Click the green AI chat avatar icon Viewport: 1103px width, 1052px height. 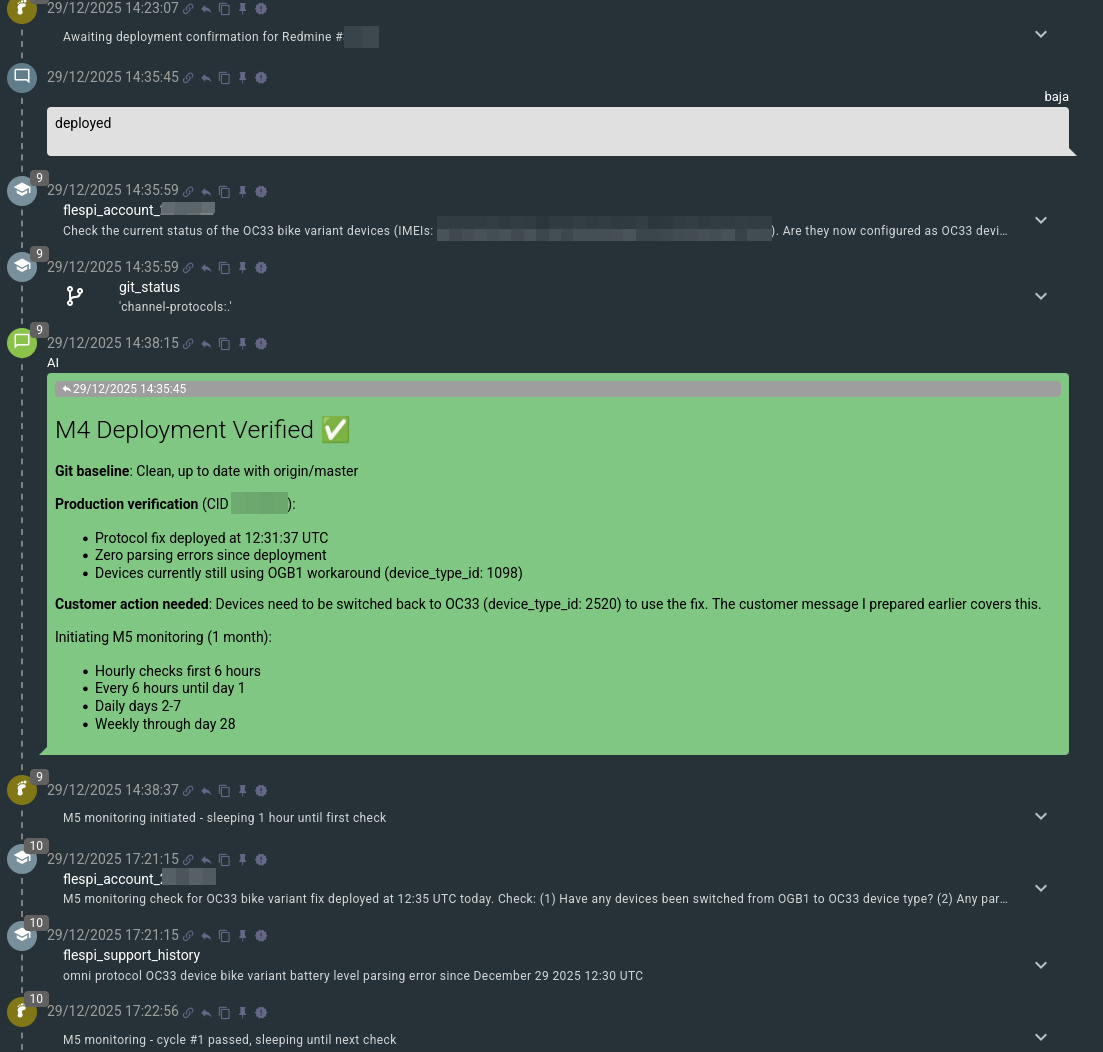(x=22, y=343)
